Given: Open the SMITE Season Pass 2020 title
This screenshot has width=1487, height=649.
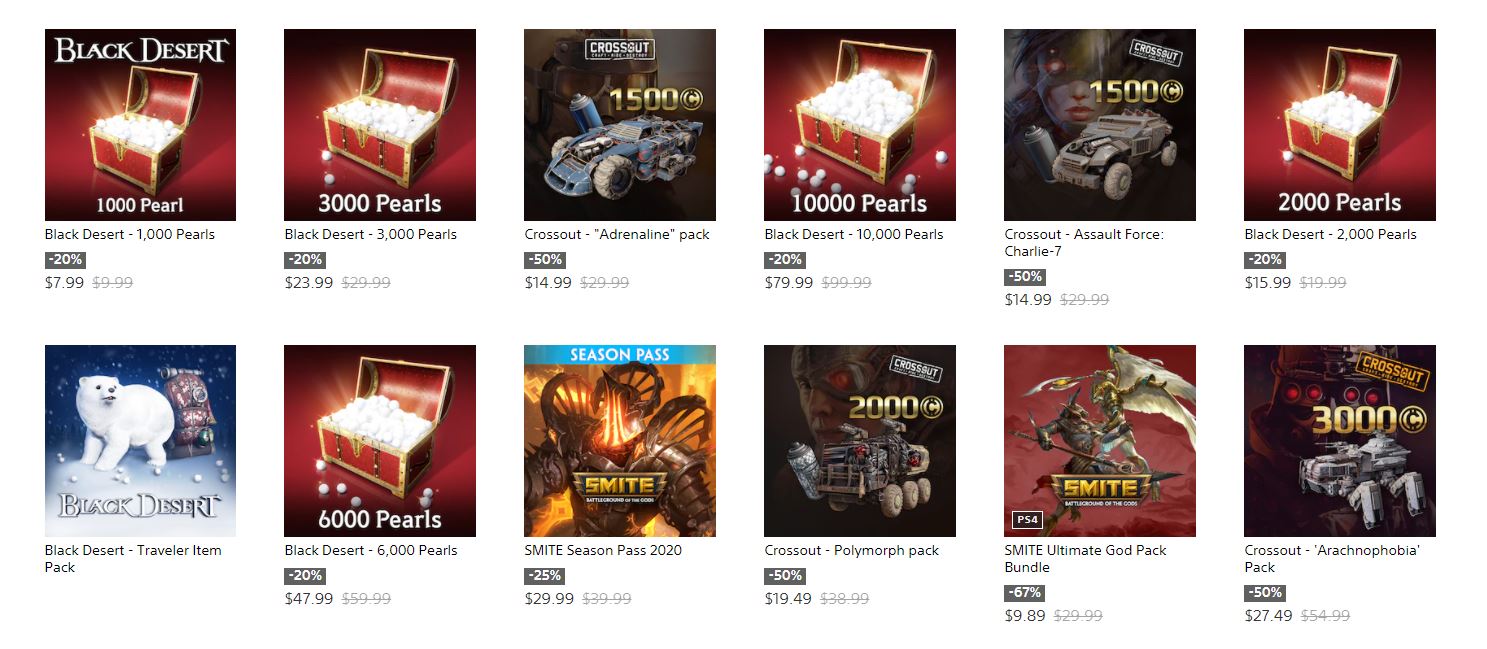Looking at the screenshot, I should (x=603, y=551).
